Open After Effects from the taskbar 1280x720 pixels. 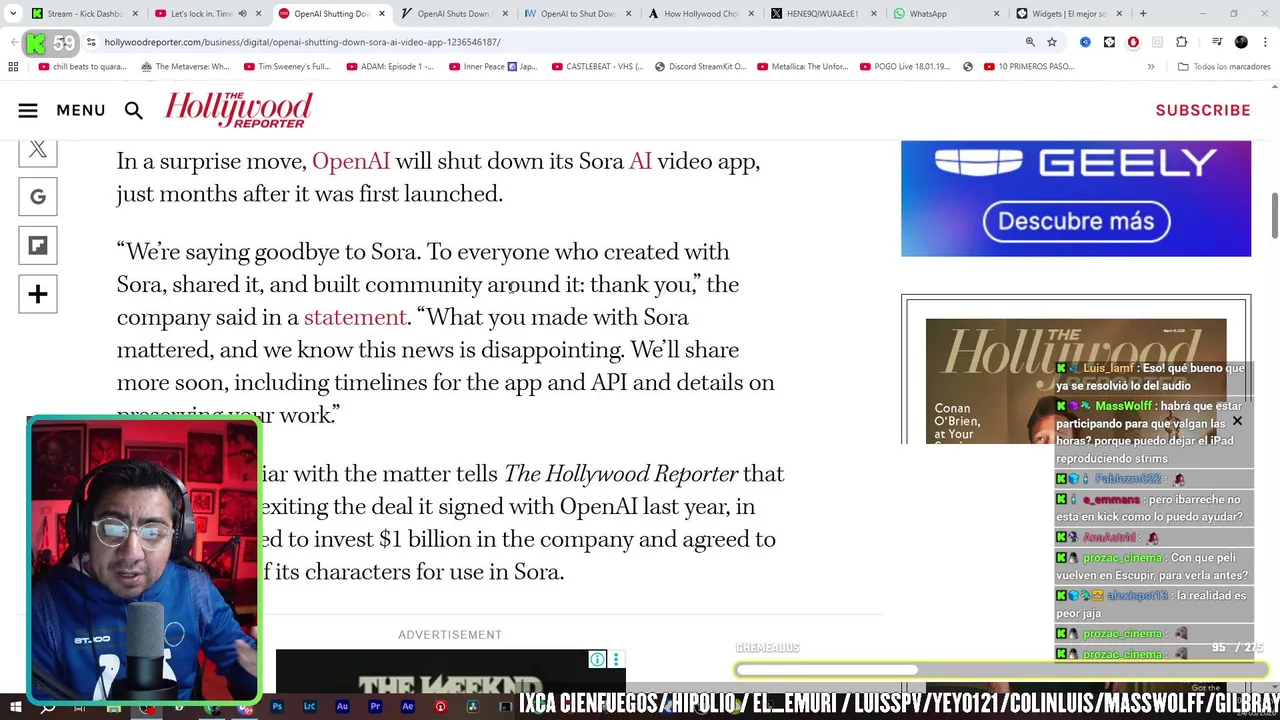coord(407,706)
